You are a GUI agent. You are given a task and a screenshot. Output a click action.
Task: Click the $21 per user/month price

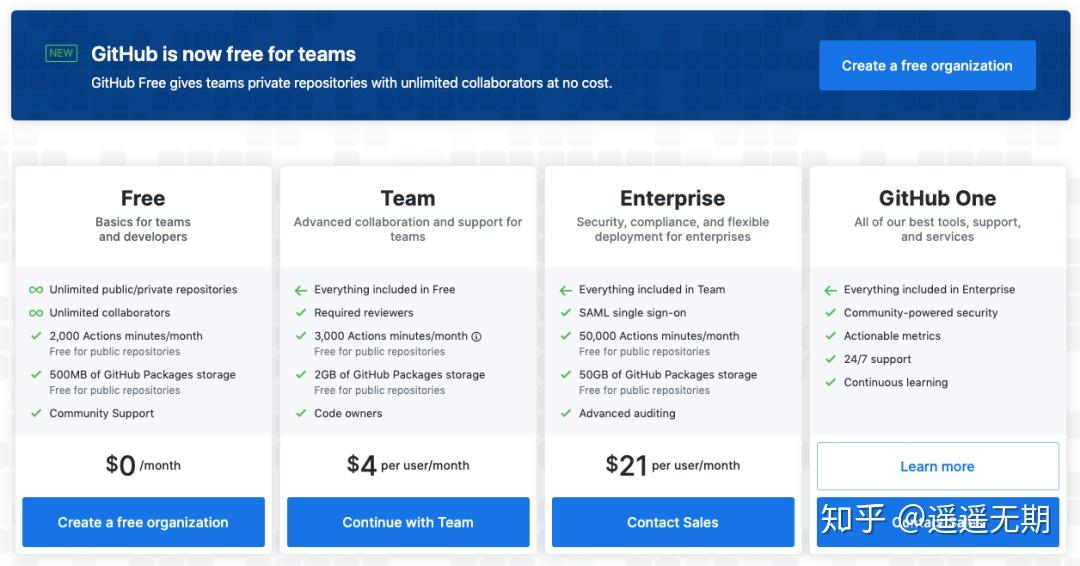coord(672,465)
